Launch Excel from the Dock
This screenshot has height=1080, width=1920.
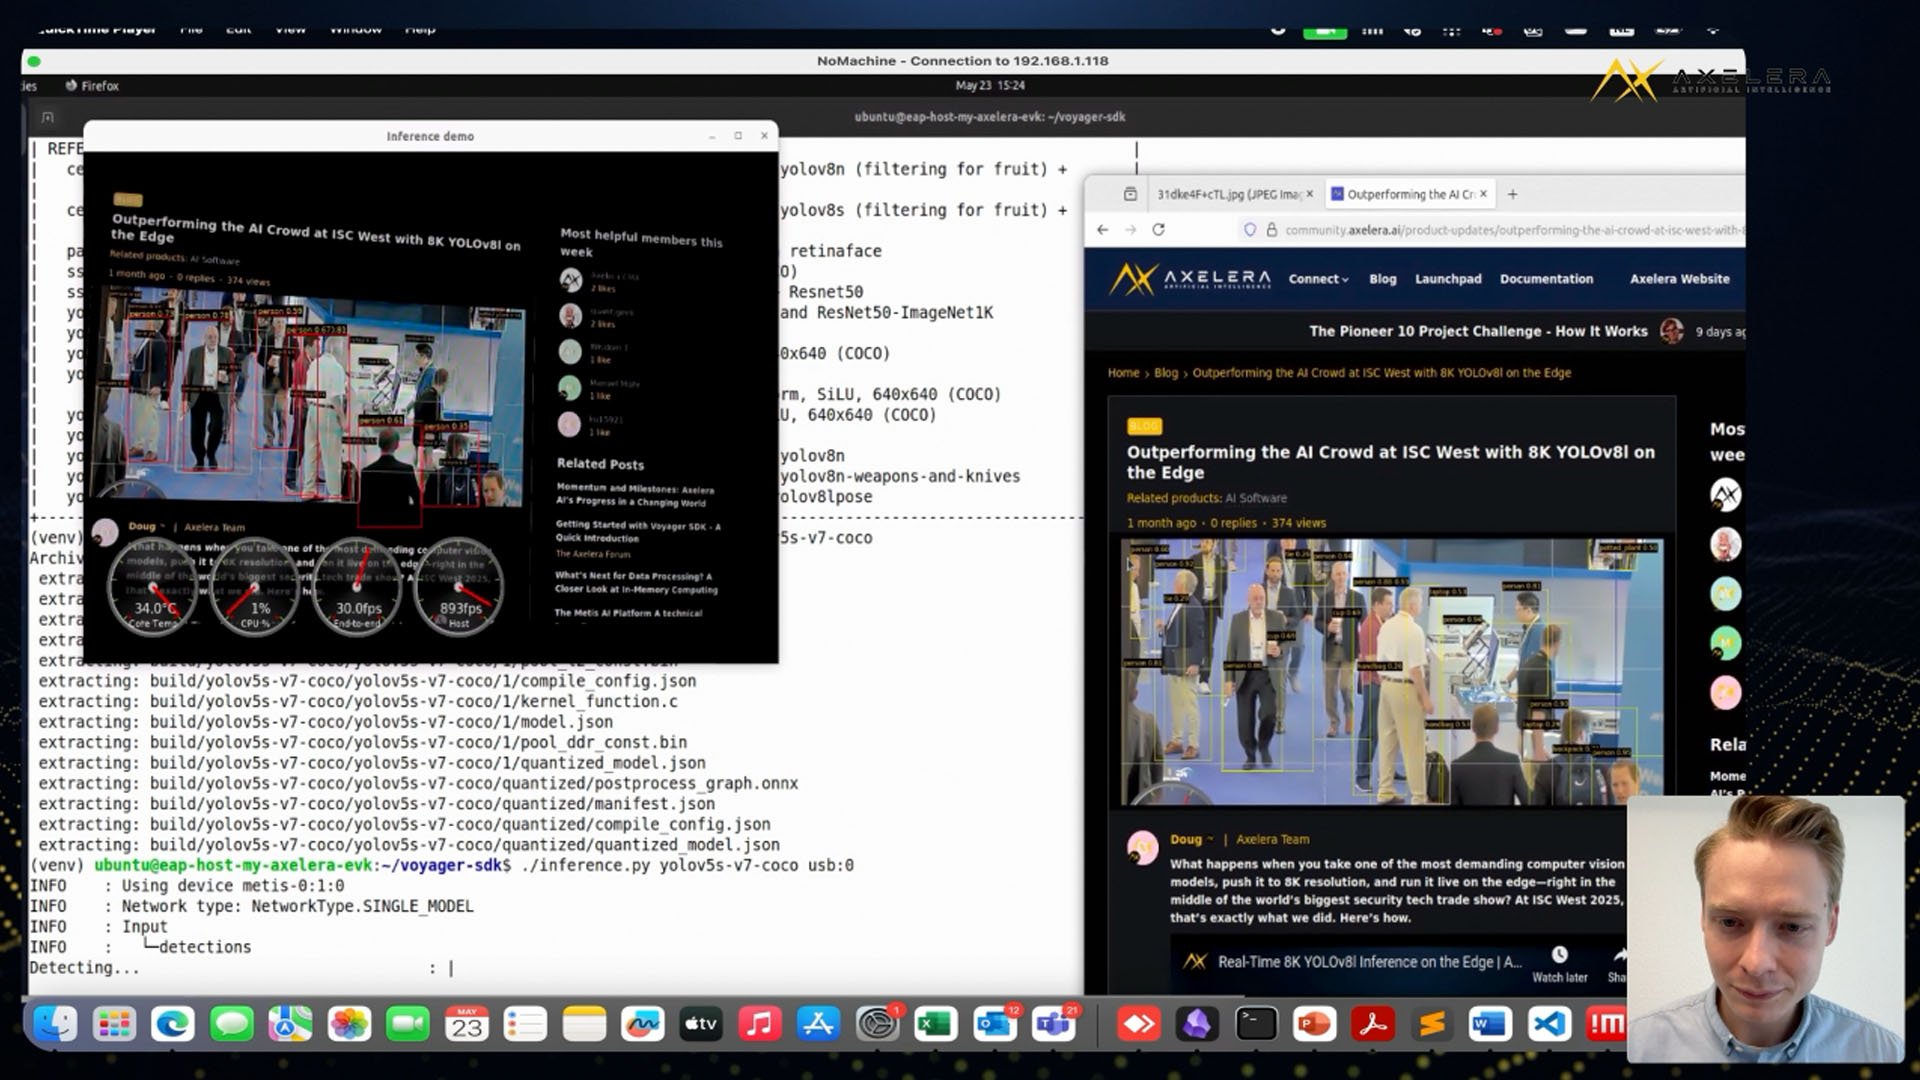[x=936, y=1024]
